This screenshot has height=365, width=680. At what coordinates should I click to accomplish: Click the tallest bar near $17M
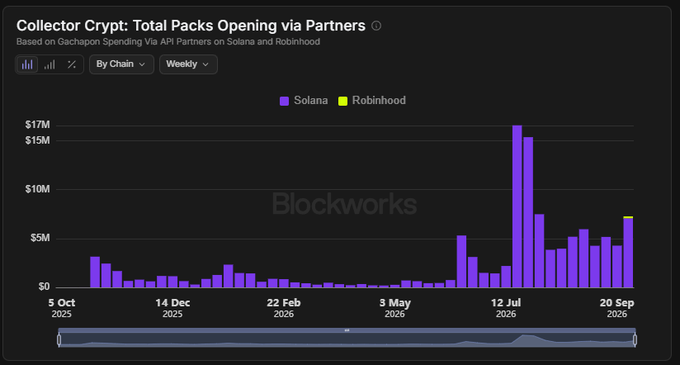[517, 206]
